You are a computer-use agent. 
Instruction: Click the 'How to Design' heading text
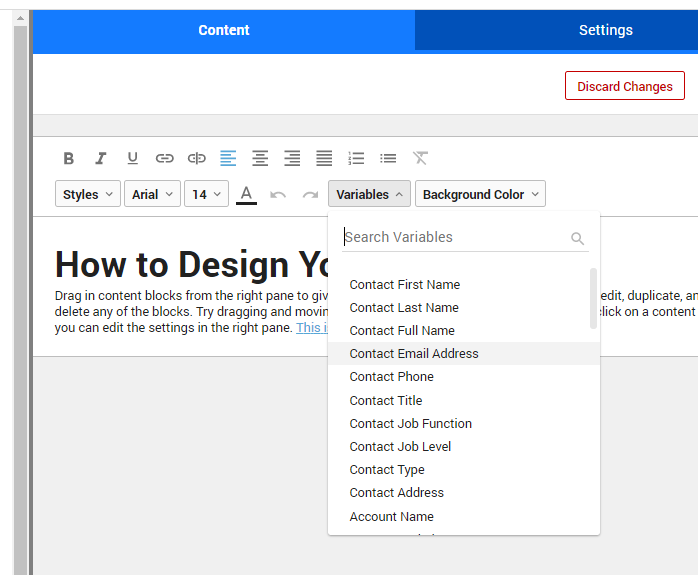[191, 264]
